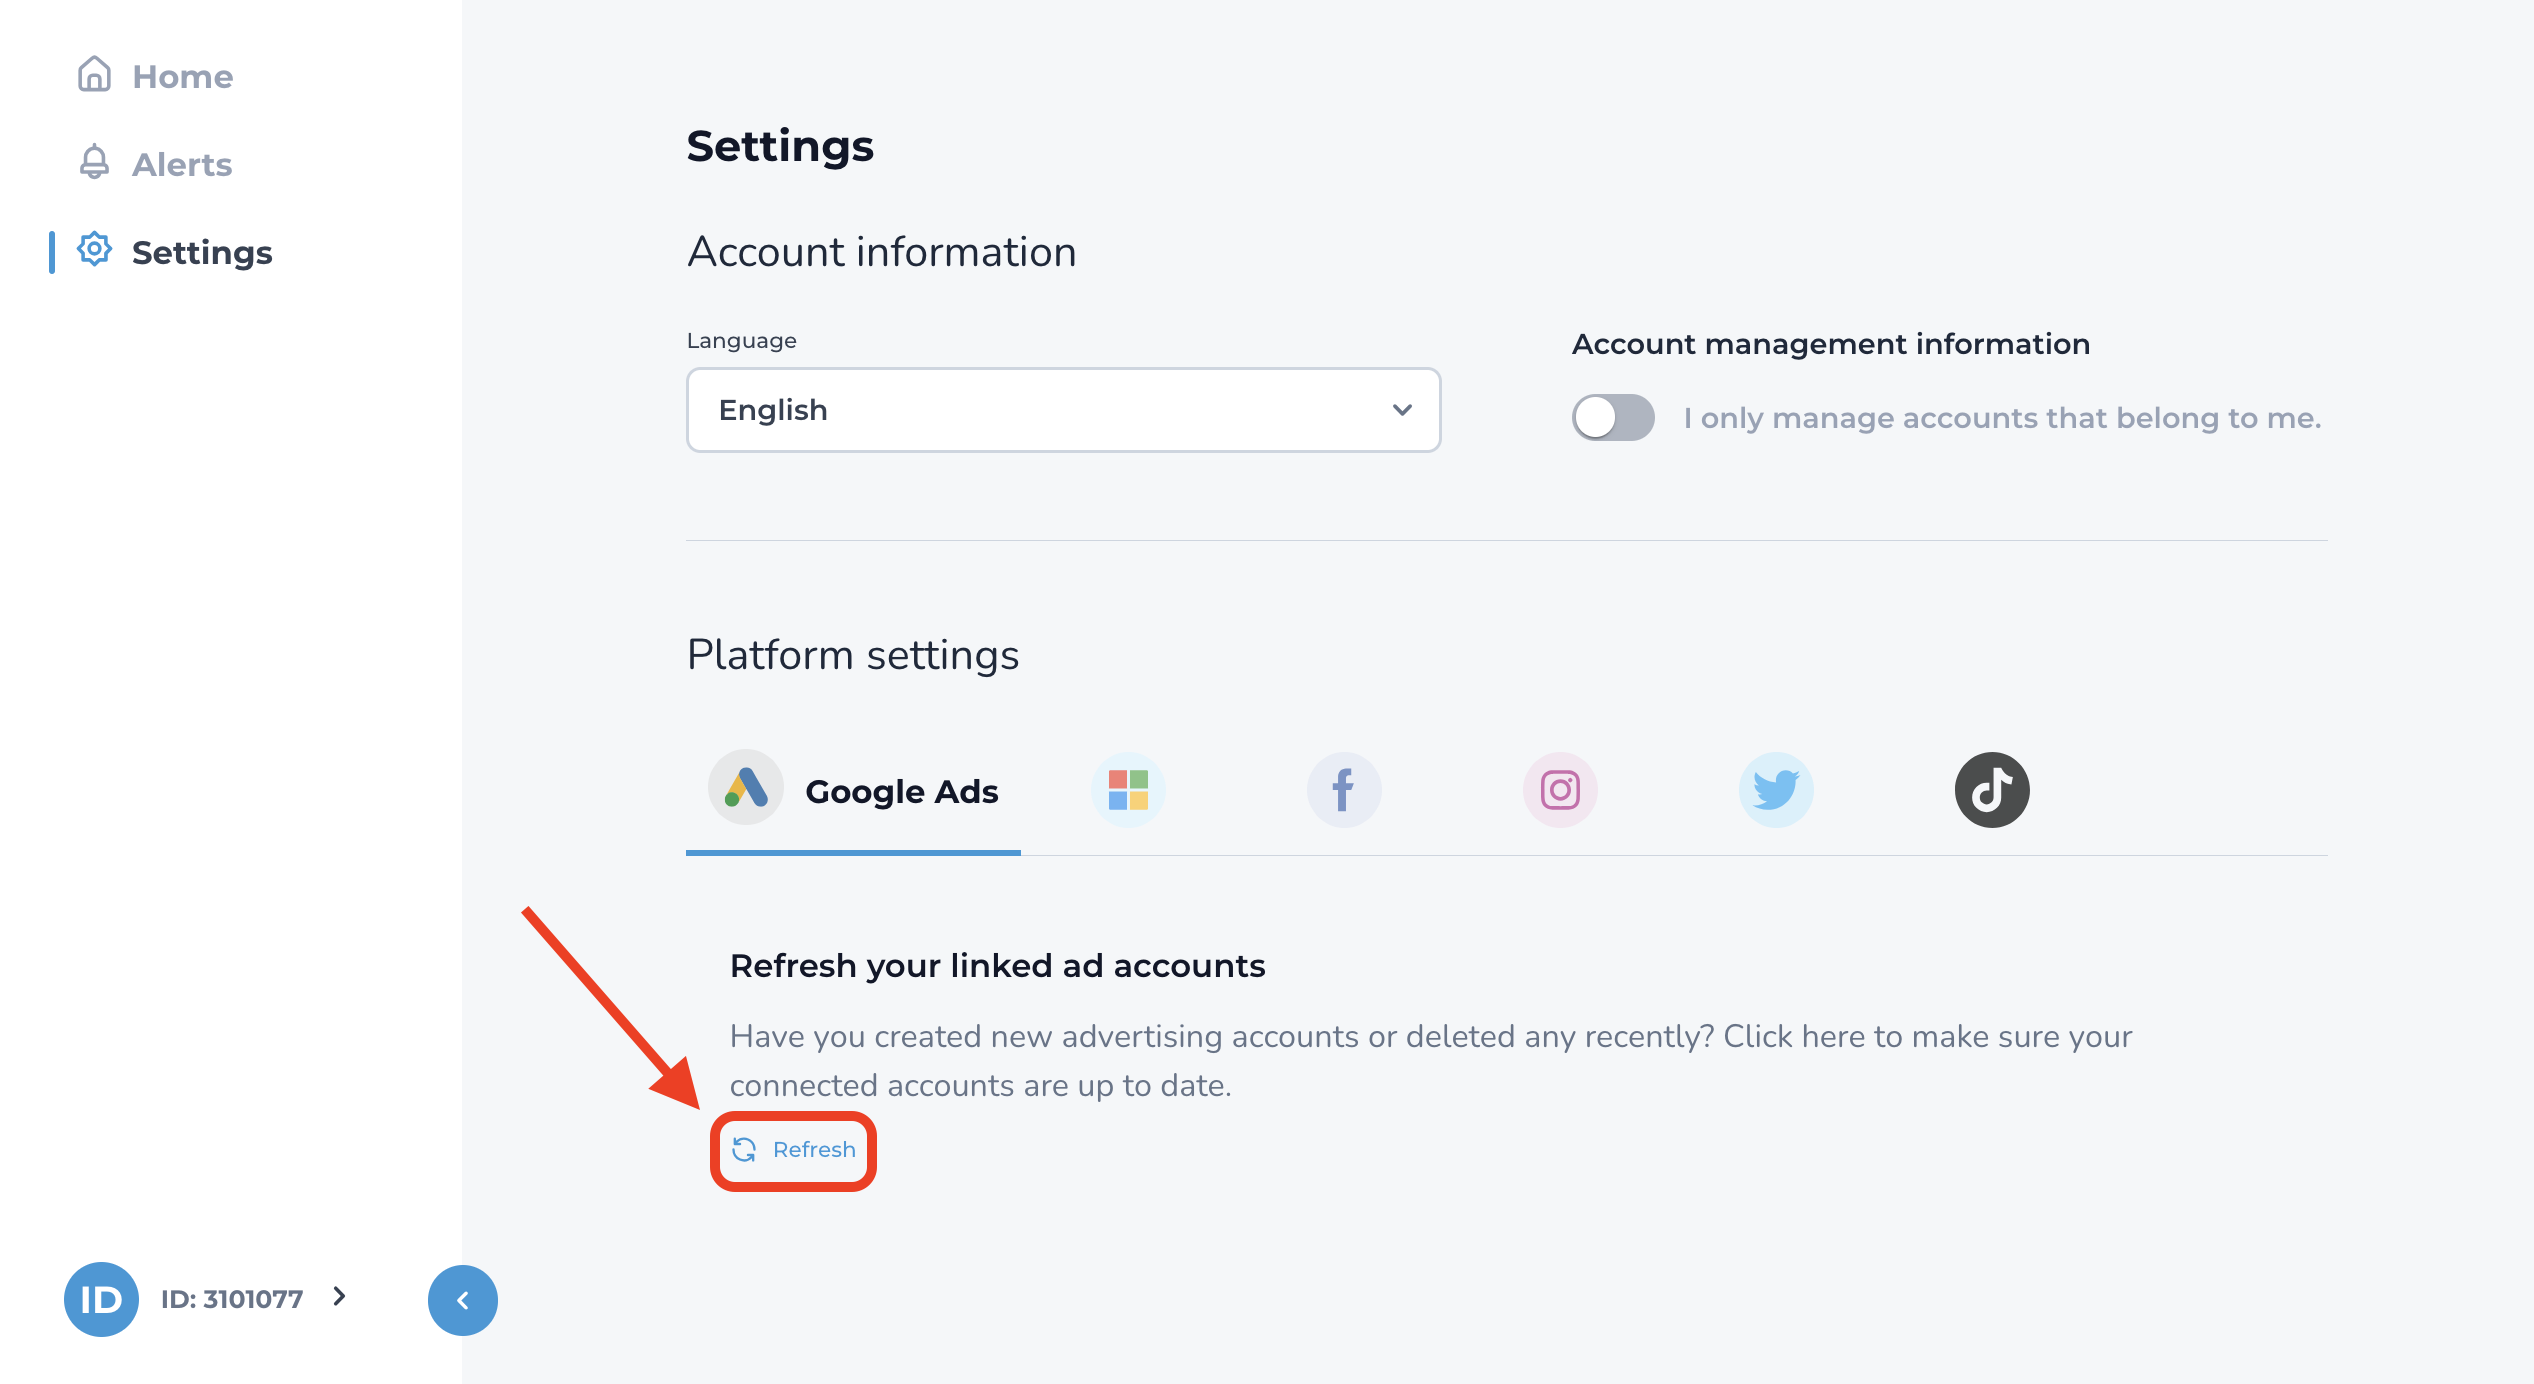Click the Refresh linked ad accounts button

(x=792, y=1147)
